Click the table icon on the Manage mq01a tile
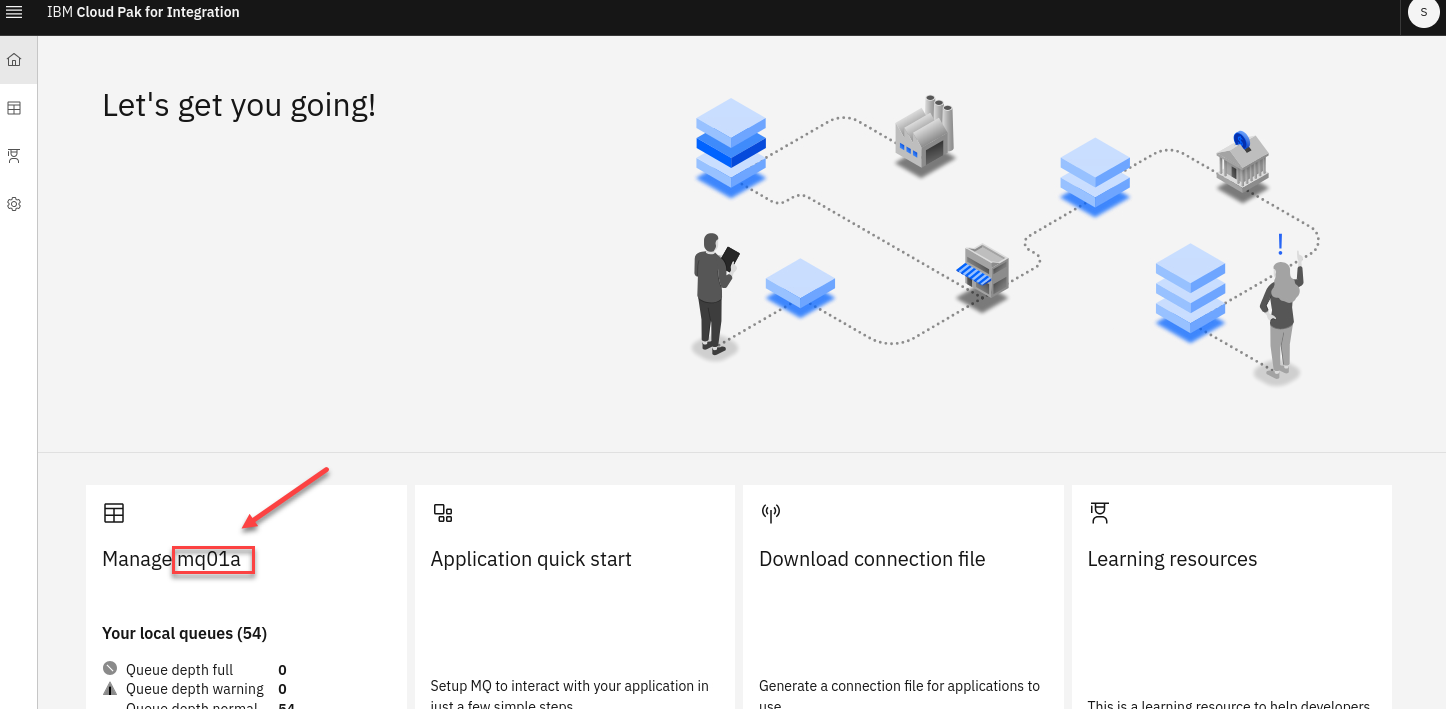 pos(114,513)
